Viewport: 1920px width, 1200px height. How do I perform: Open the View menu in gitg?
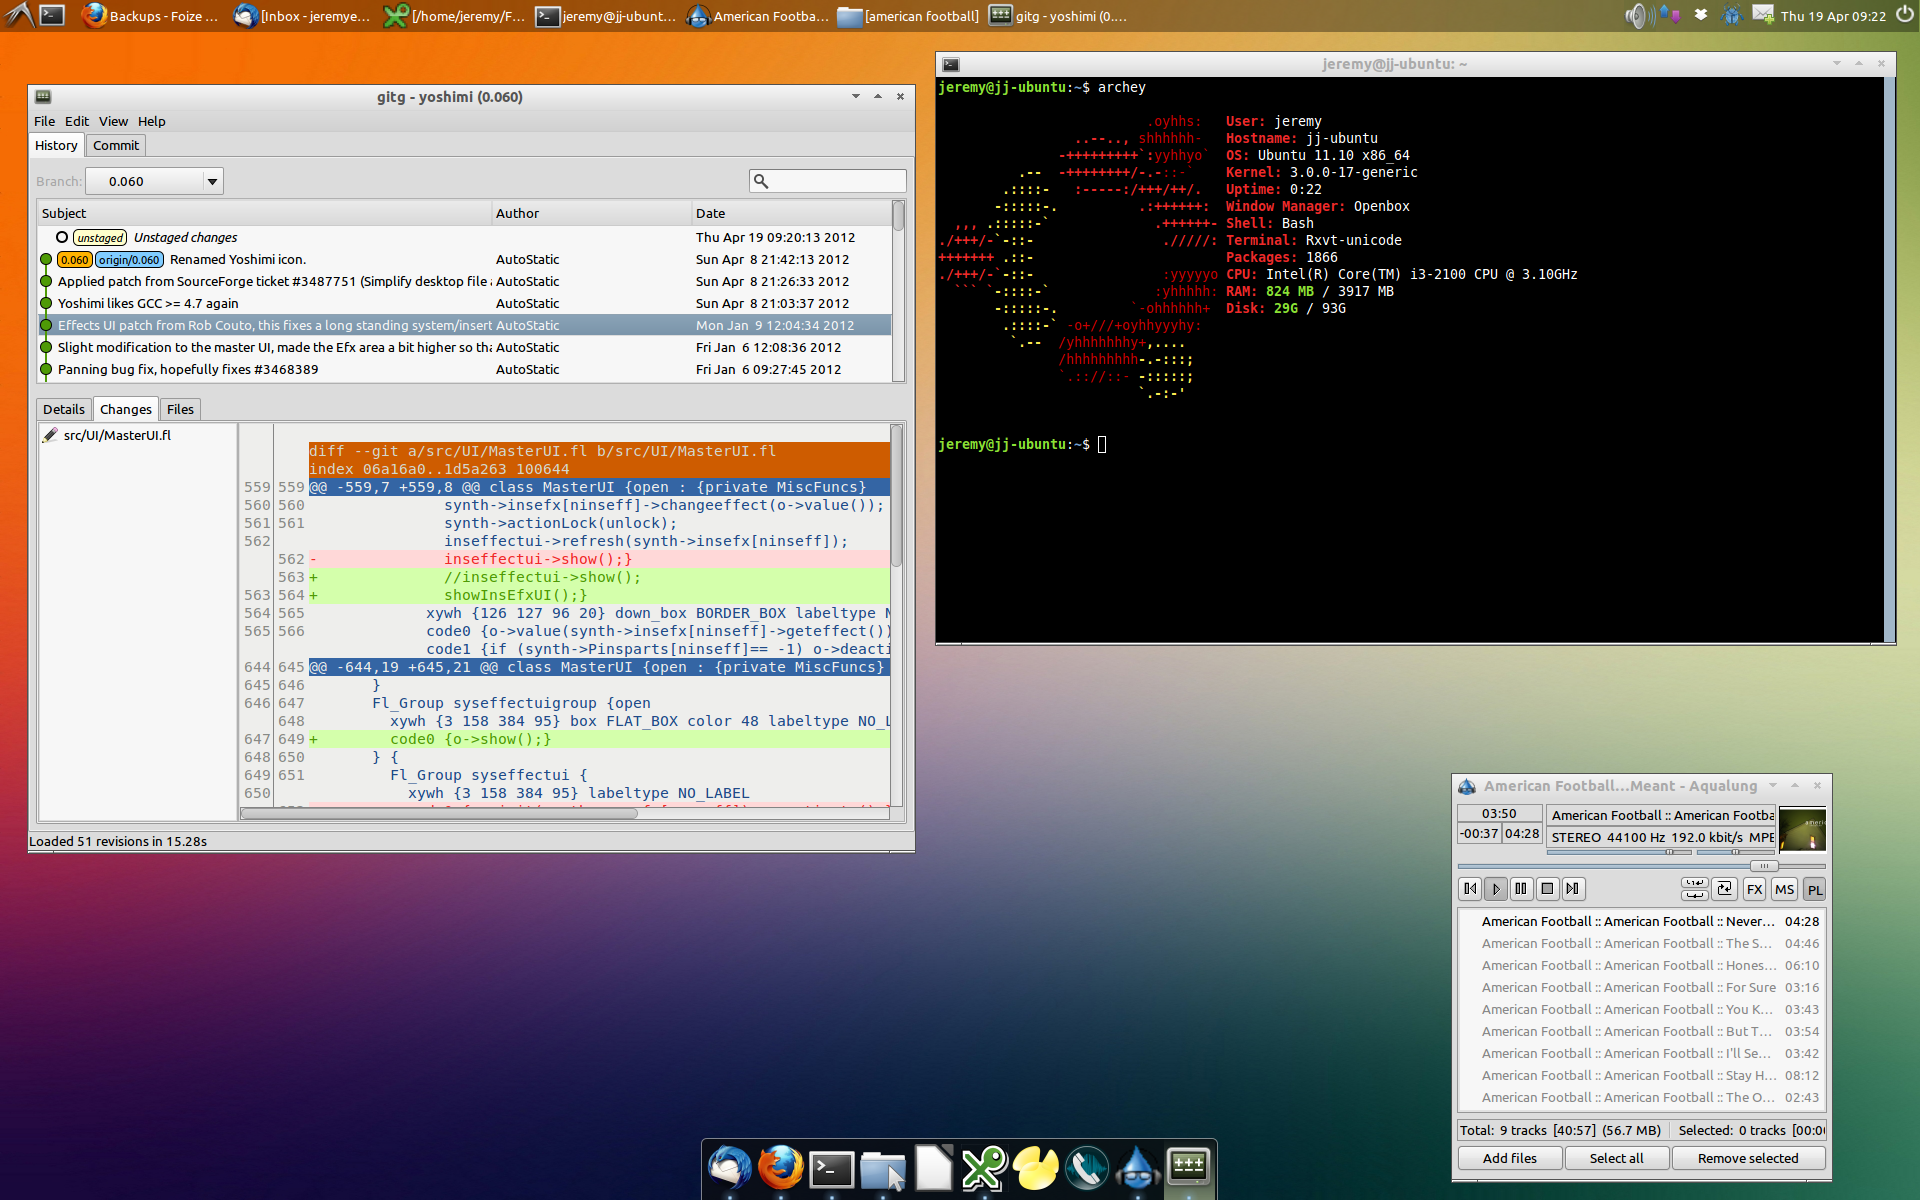(113, 121)
